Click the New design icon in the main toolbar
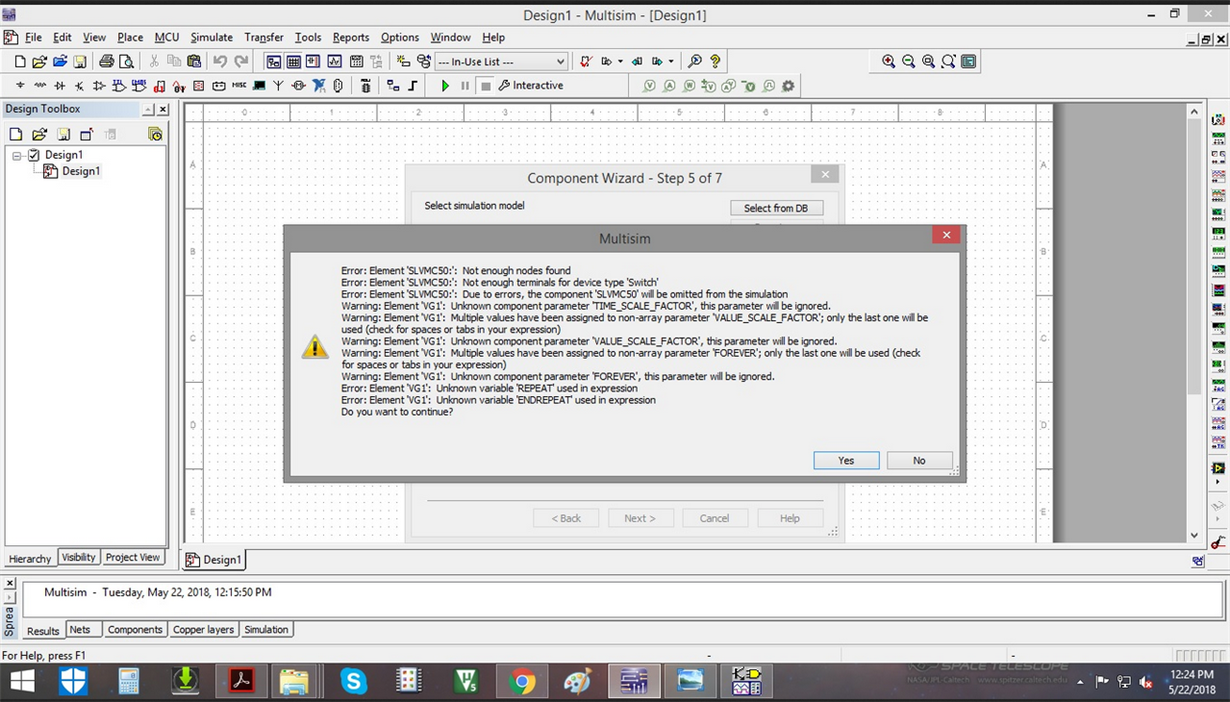The height and width of the screenshot is (702, 1230). (19, 61)
